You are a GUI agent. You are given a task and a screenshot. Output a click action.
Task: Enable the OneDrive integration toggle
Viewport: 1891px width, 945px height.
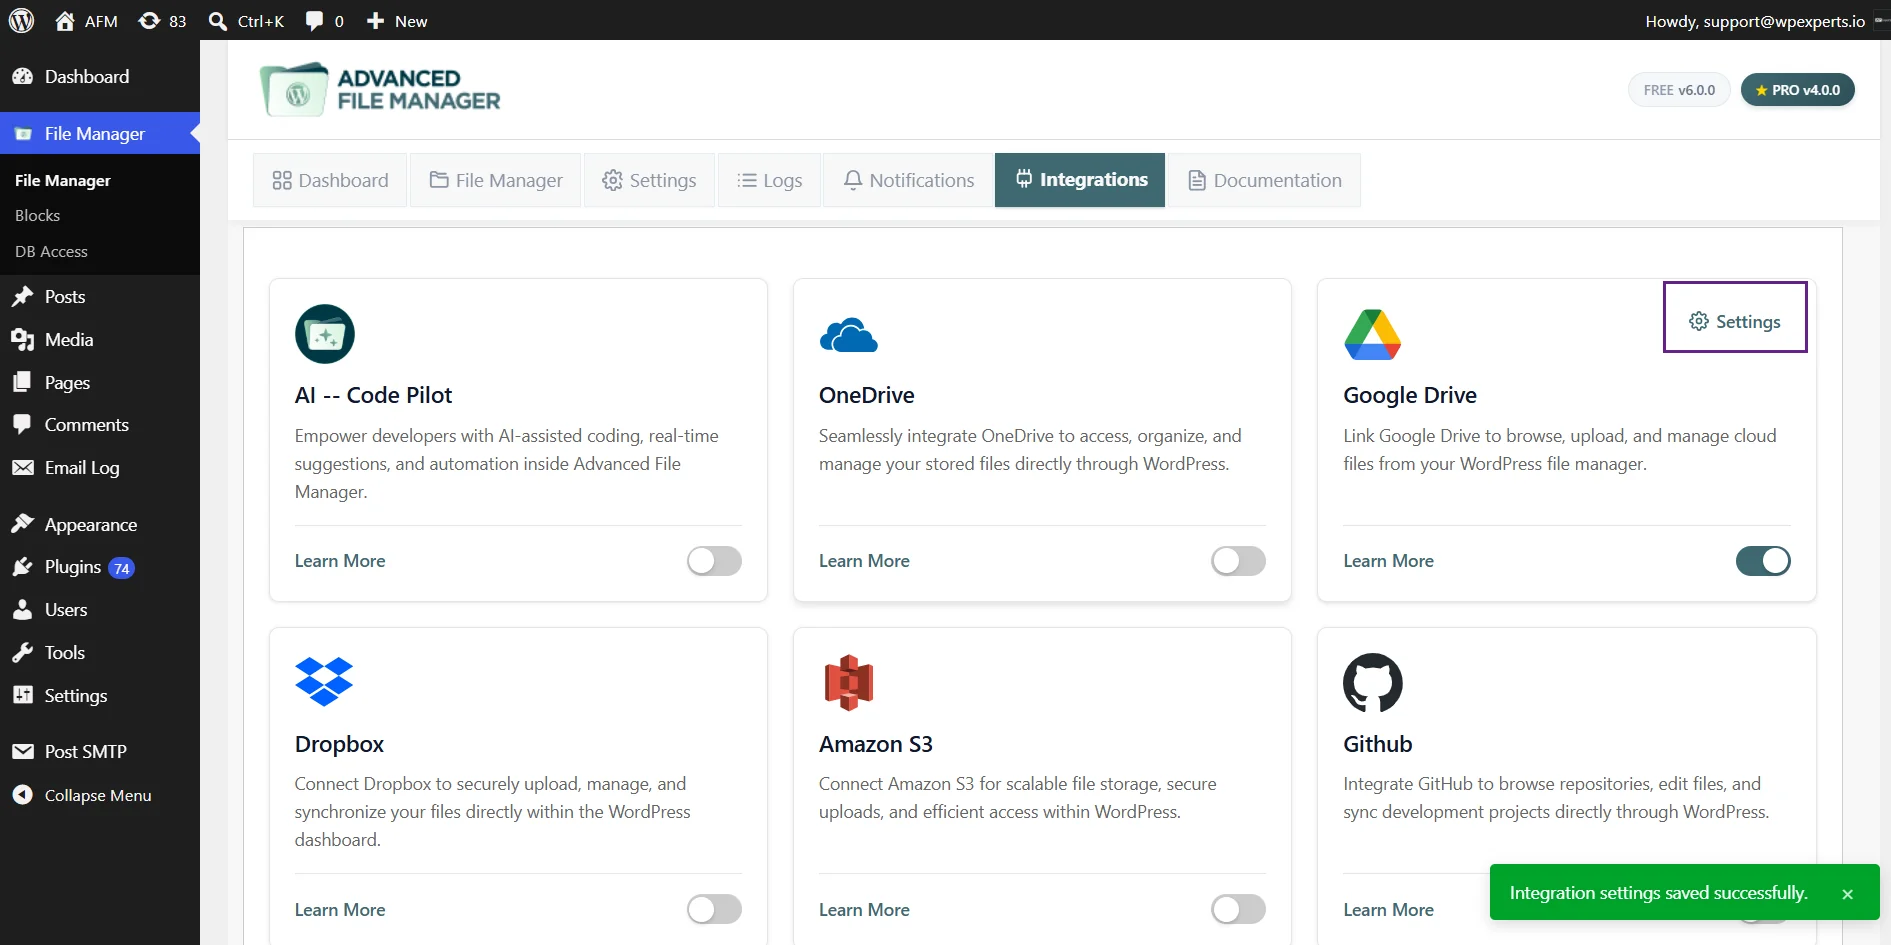(1238, 561)
